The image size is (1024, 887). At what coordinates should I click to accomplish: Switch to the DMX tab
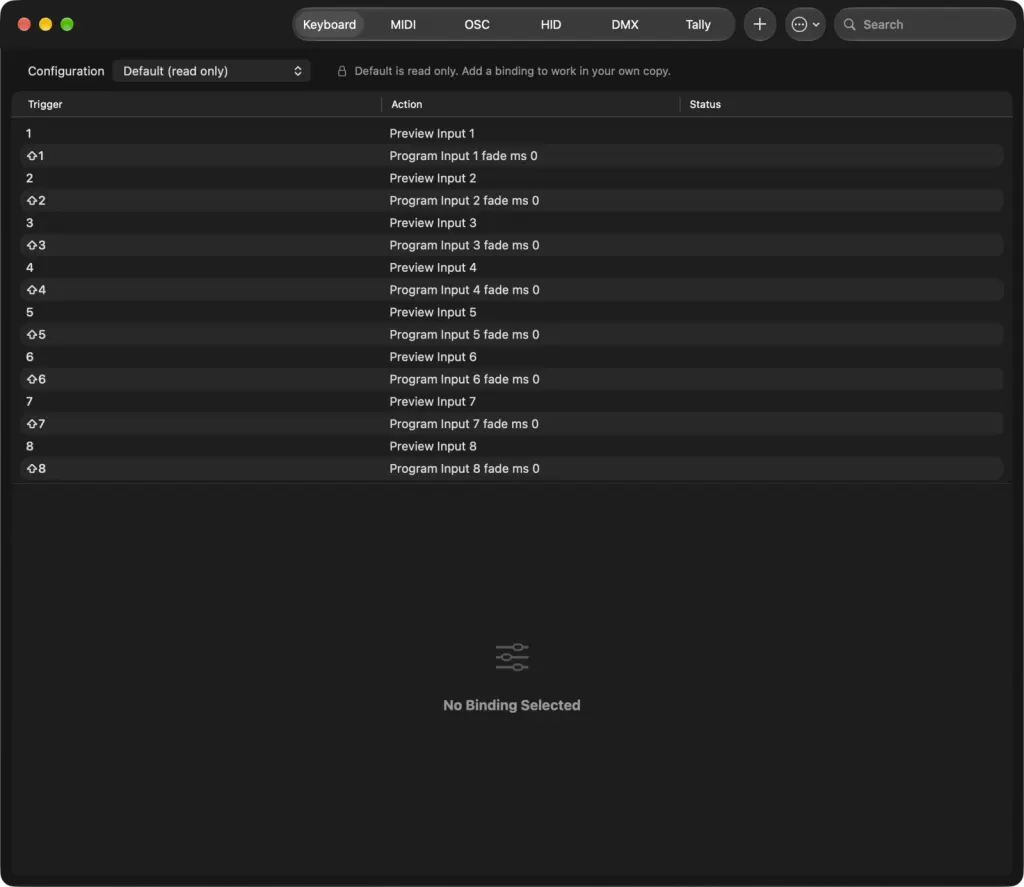tap(624, 24)
